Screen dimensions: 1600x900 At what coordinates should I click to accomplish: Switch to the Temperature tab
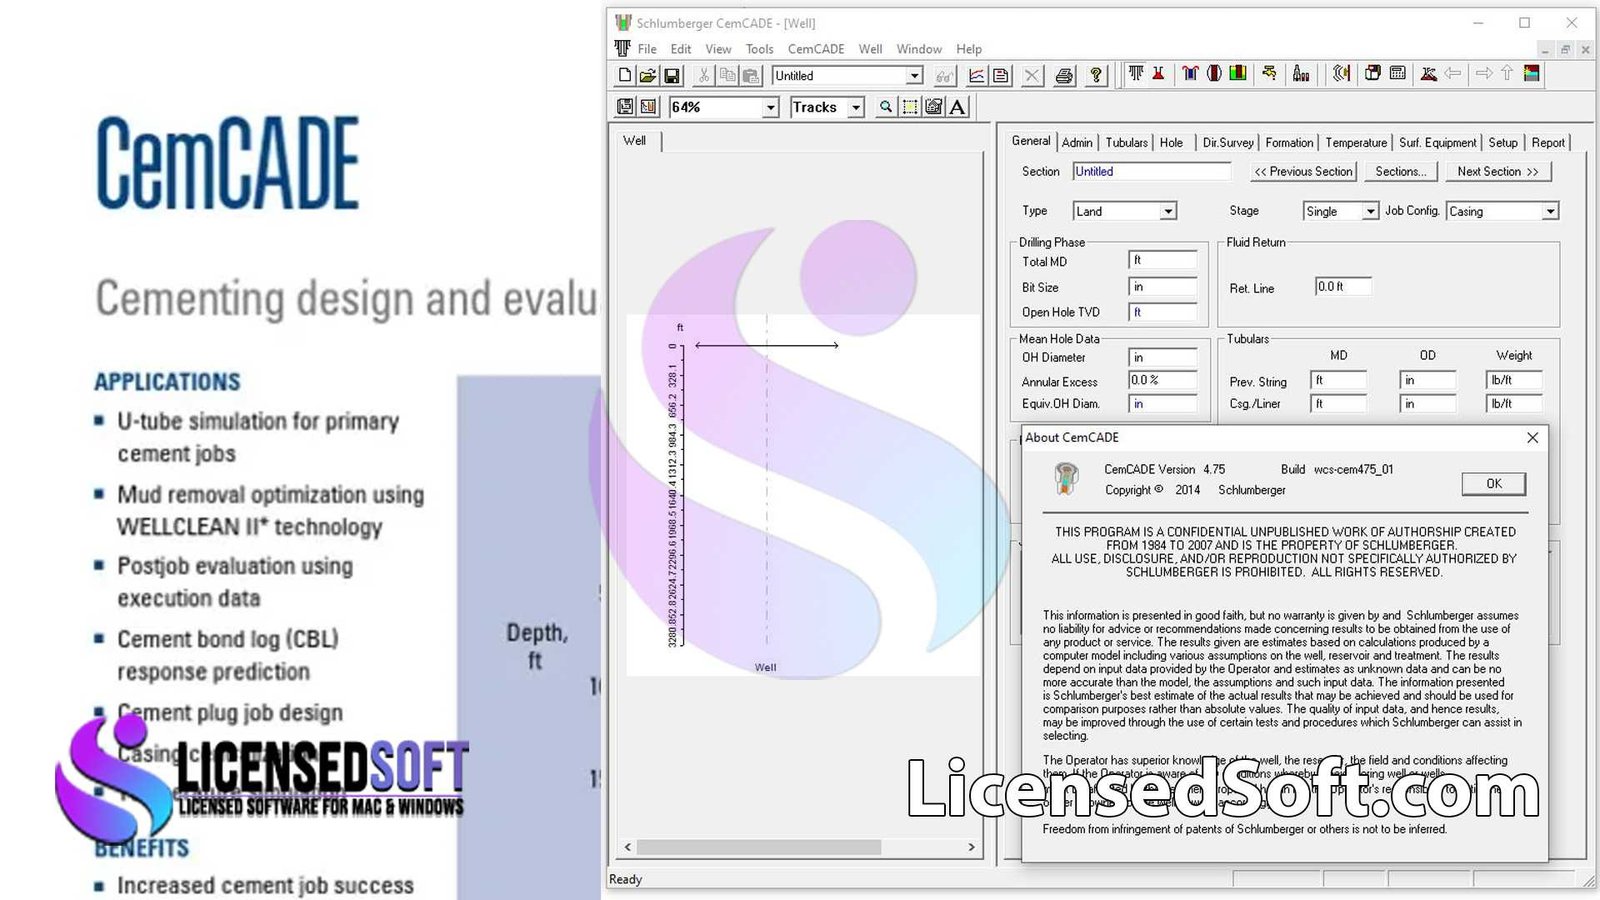click(1356, 143)
